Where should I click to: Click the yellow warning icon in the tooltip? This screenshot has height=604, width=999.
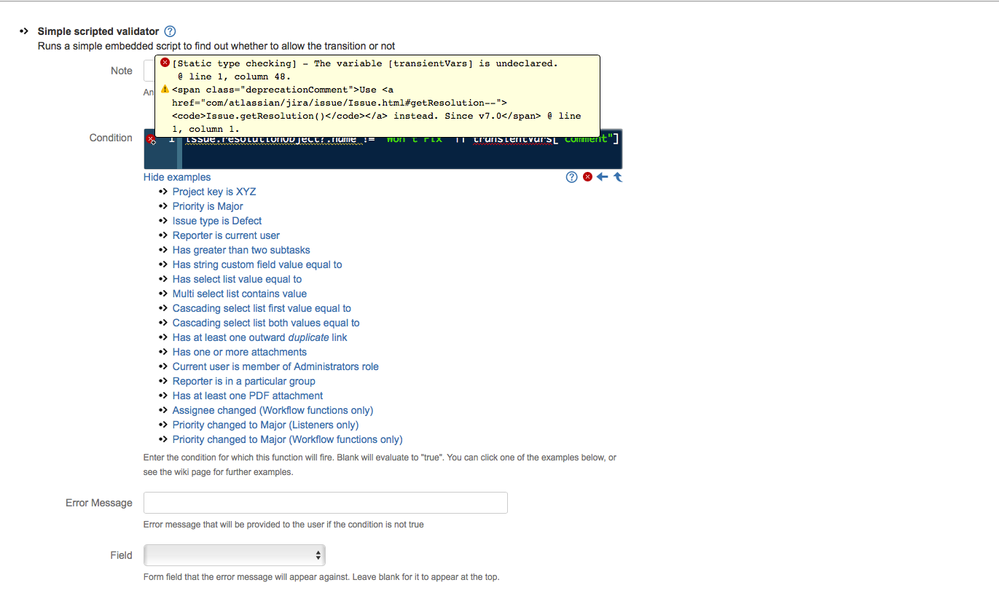[165, 89]
